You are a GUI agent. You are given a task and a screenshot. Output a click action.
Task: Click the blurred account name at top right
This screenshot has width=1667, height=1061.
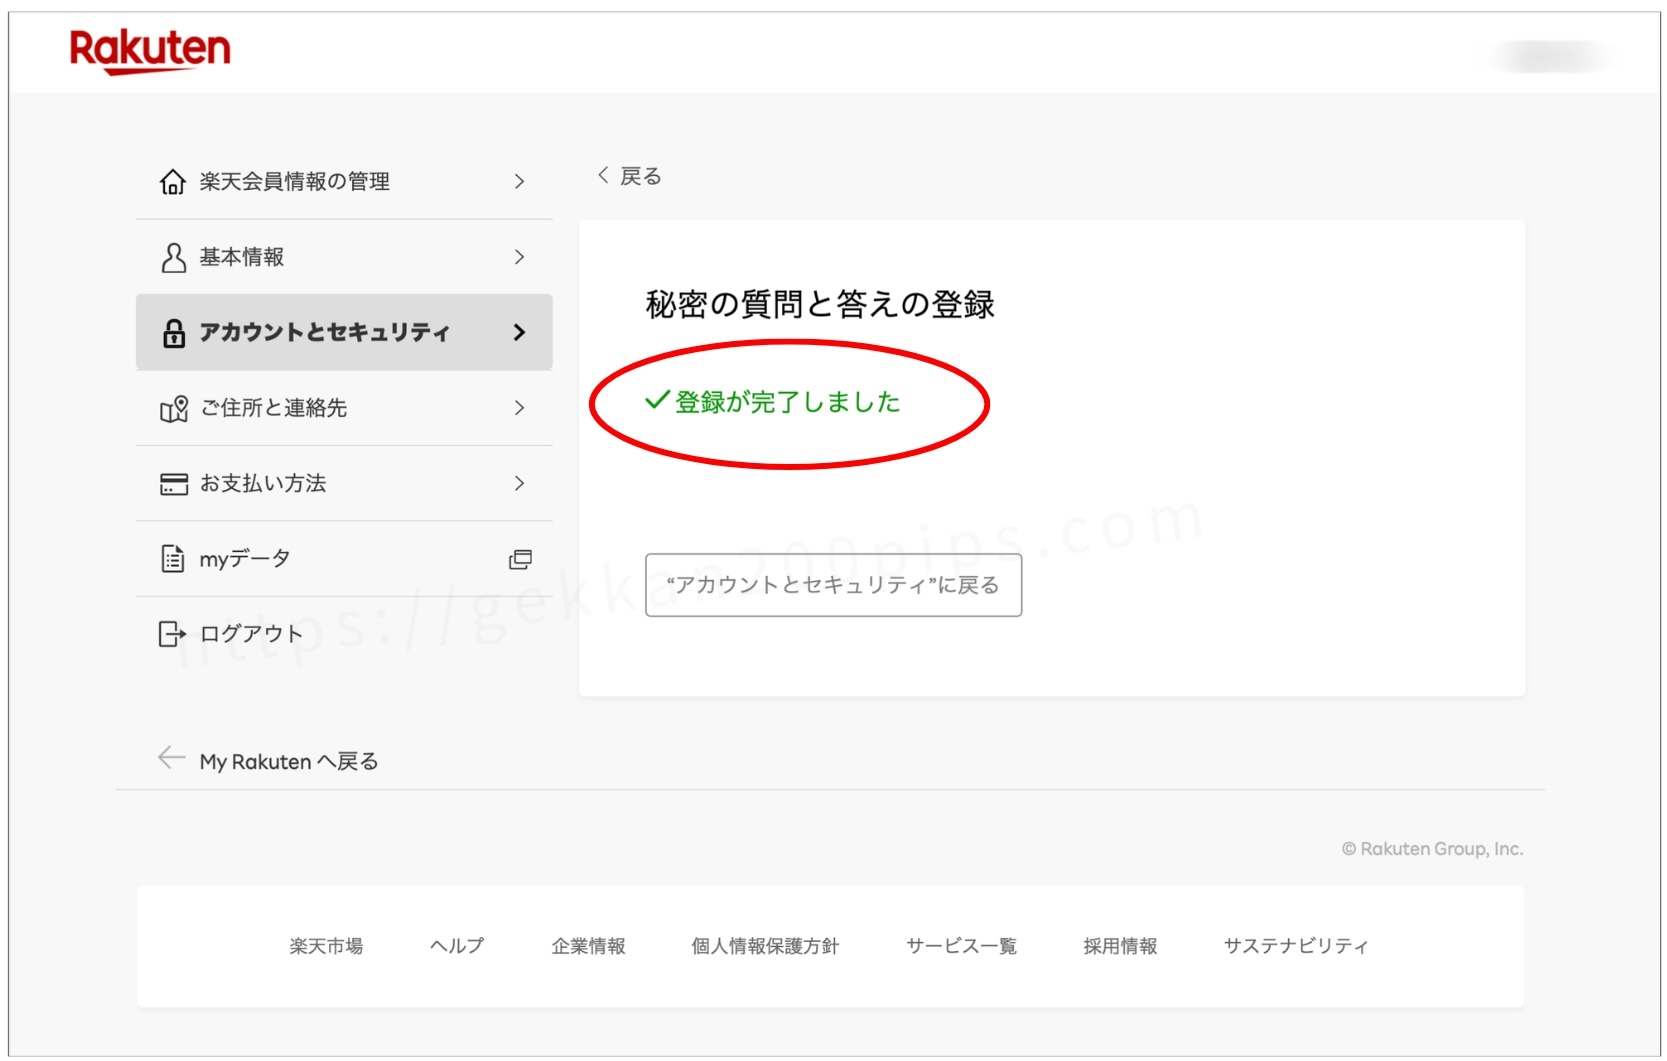(x=1551, y=56)
